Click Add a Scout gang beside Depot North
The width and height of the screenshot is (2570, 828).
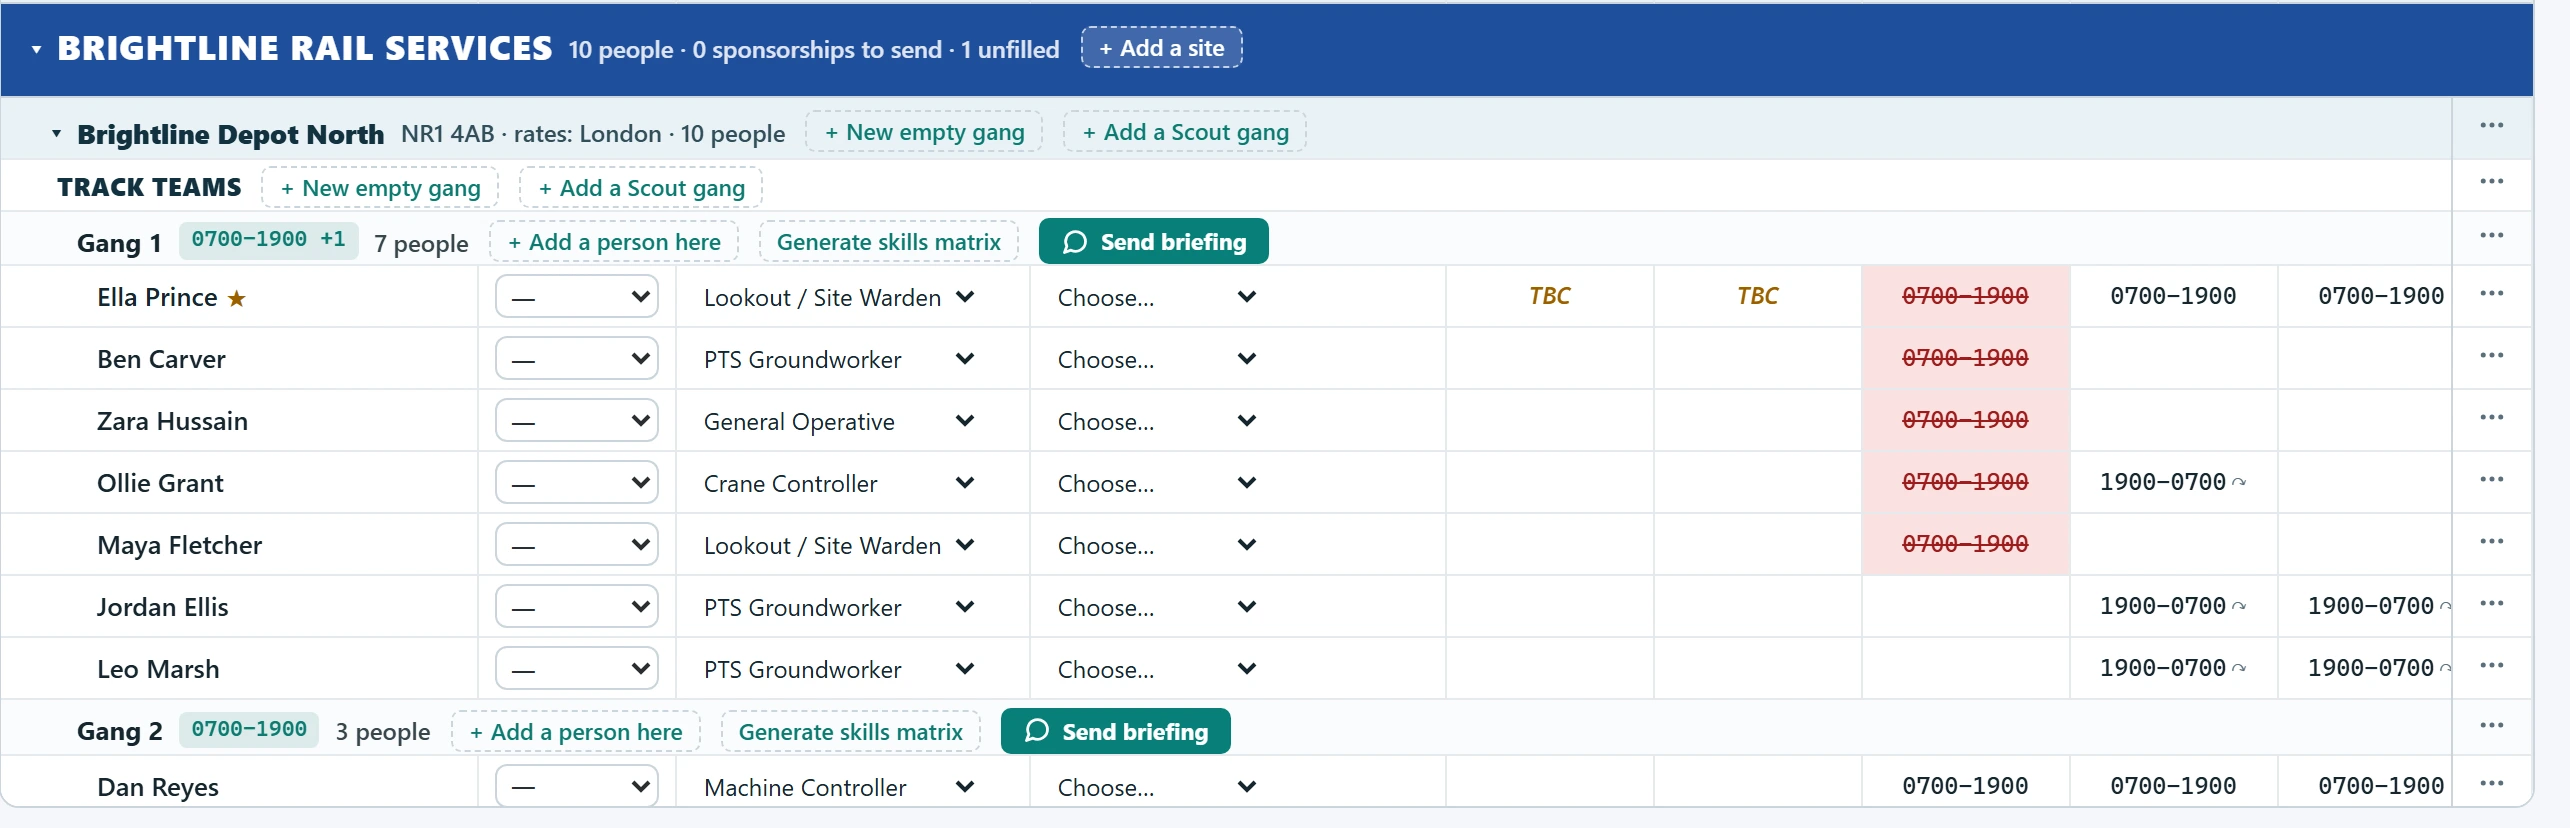tap(1185, 132)
